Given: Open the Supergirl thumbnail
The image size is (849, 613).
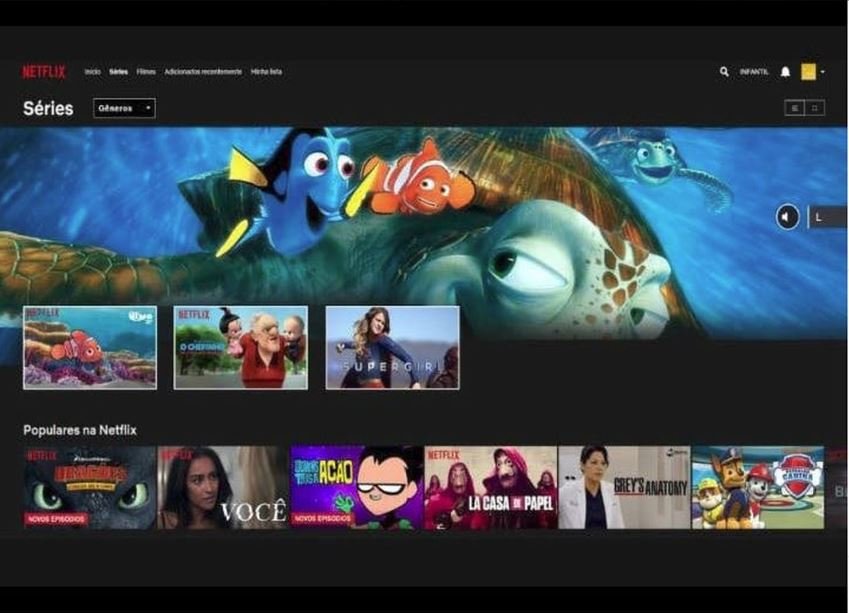Looking at the screenshot, I should [x=393, y=348].
